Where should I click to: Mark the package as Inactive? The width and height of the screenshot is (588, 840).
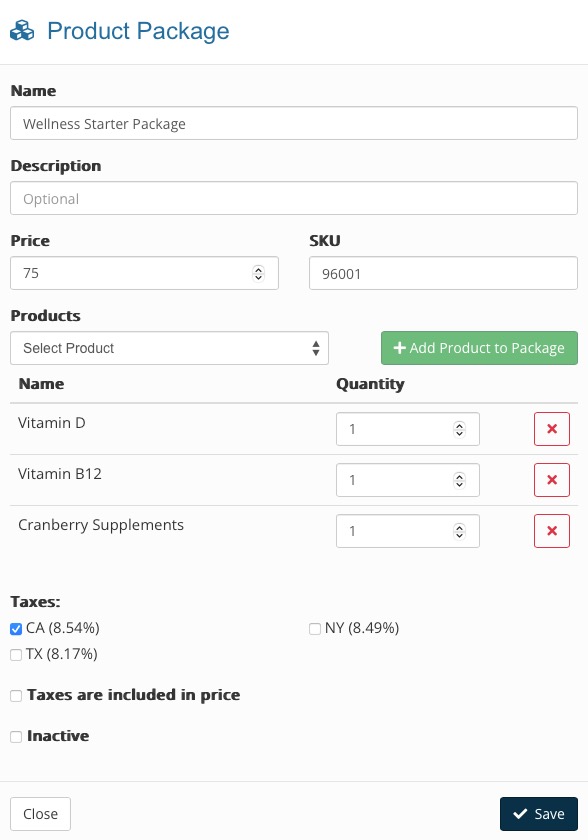(16, 737)
